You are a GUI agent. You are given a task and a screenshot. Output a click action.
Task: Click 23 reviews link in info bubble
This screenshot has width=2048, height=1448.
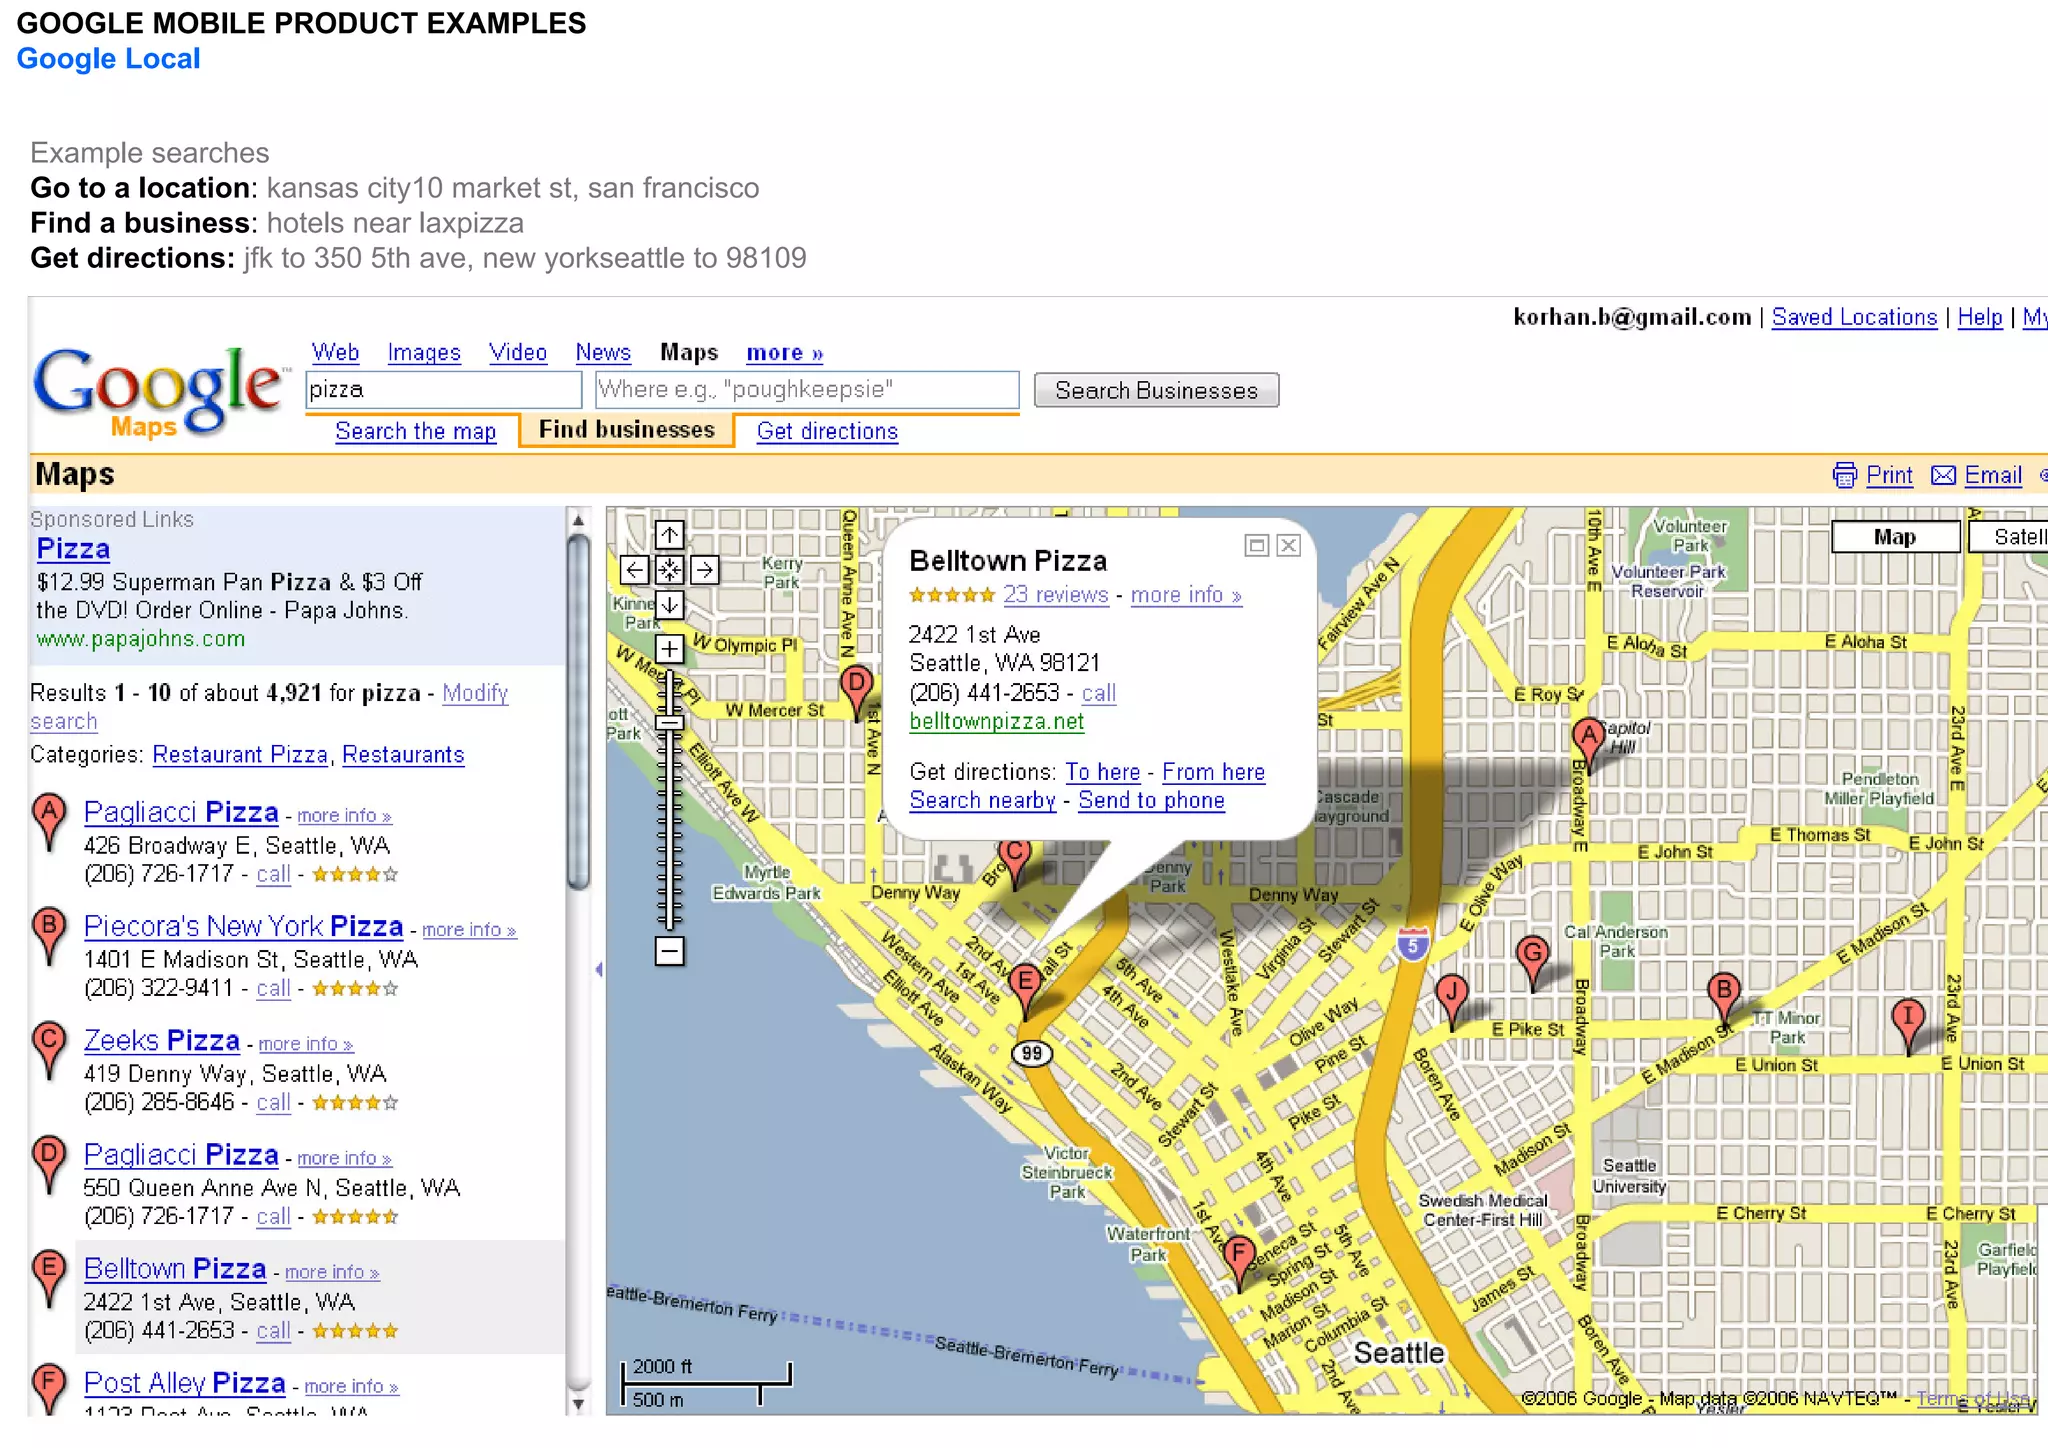point(1056,595)
